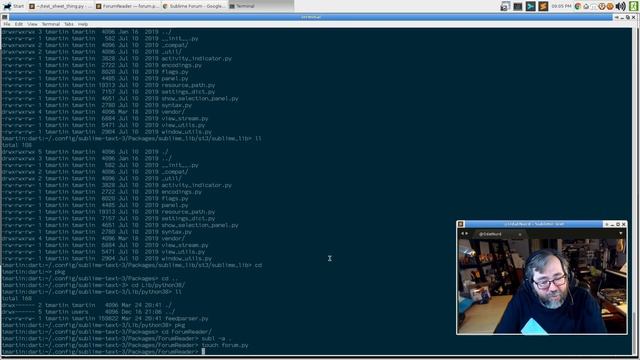Open the Edit menu in the terminal
Image resolution: width=640 pixels, height=360 pixels.
19,24
